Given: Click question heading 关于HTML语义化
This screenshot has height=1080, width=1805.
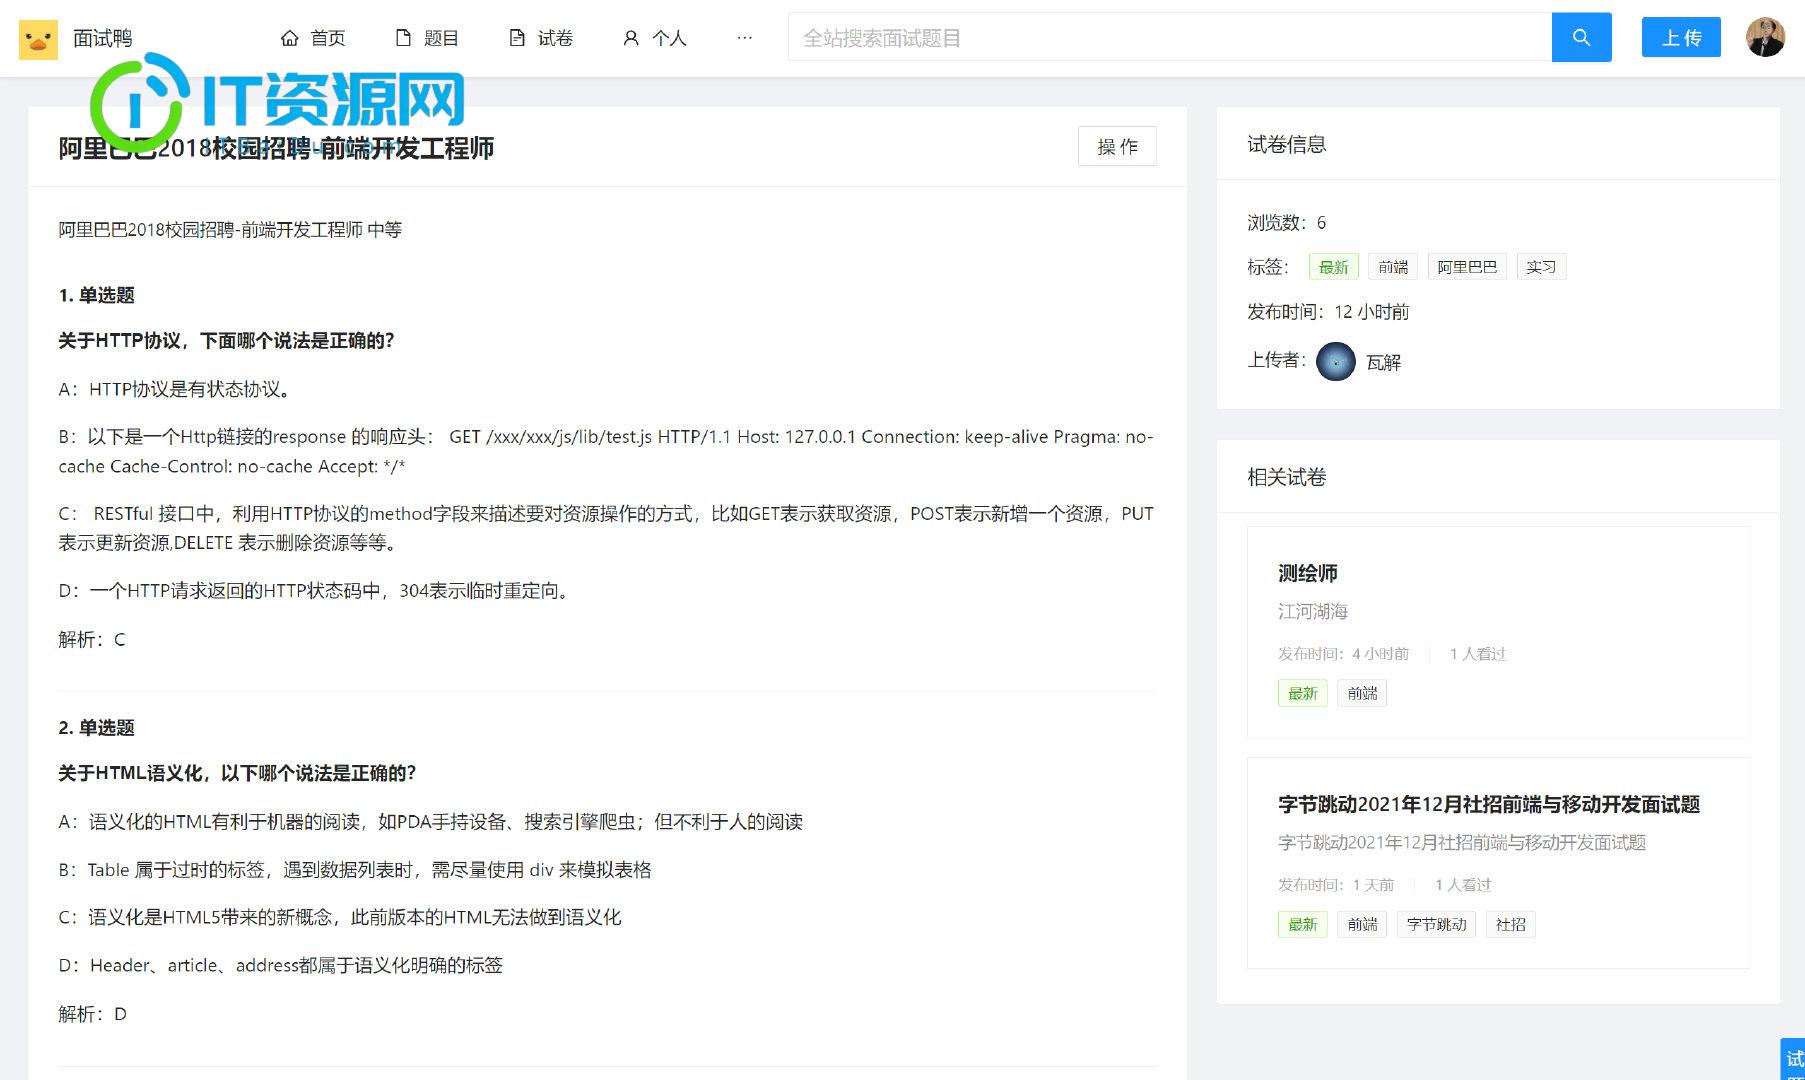Looking at the screenshot, I should [x=237, y=773].
